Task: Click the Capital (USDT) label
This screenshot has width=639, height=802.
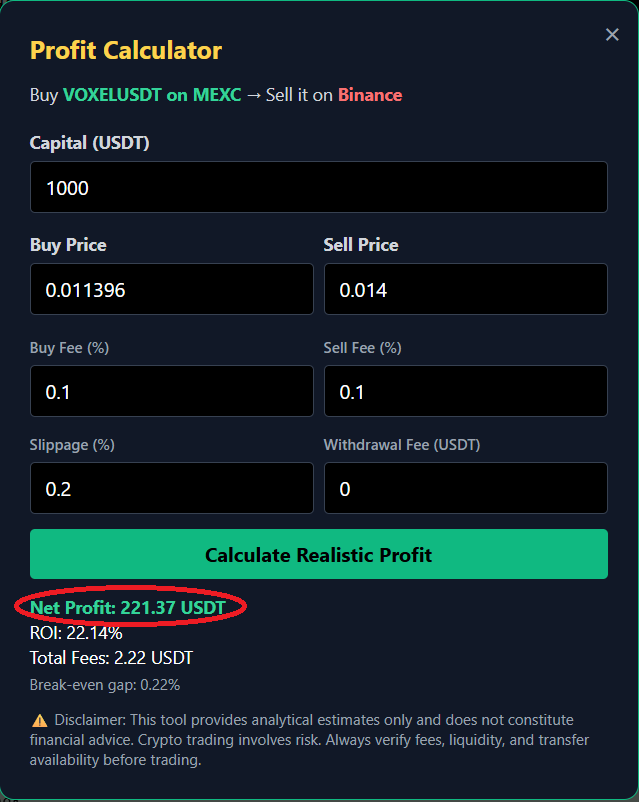Action: [x=89, y=142]
